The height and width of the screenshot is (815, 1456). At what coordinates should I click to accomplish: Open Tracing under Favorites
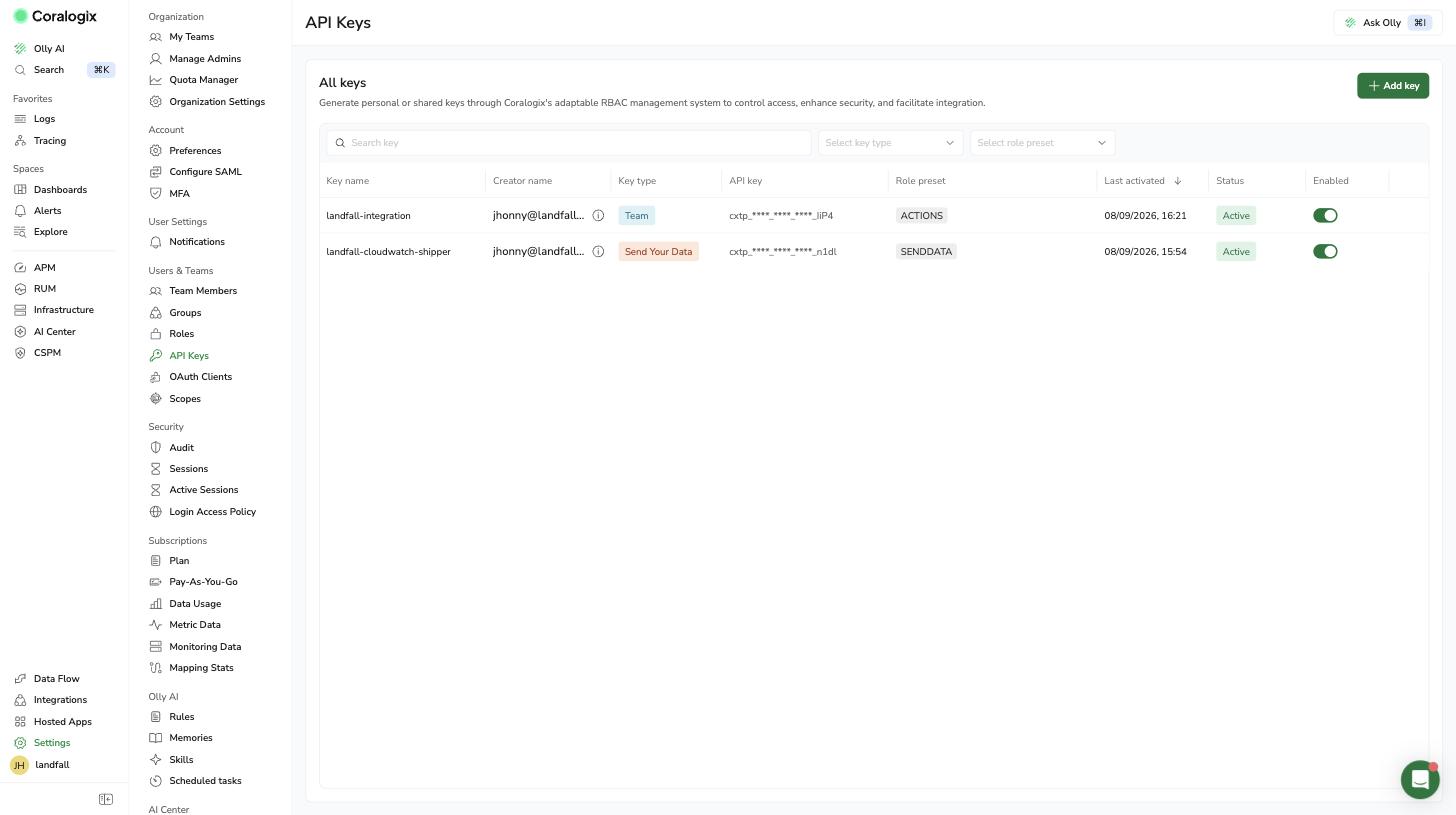tap(40, 141)
